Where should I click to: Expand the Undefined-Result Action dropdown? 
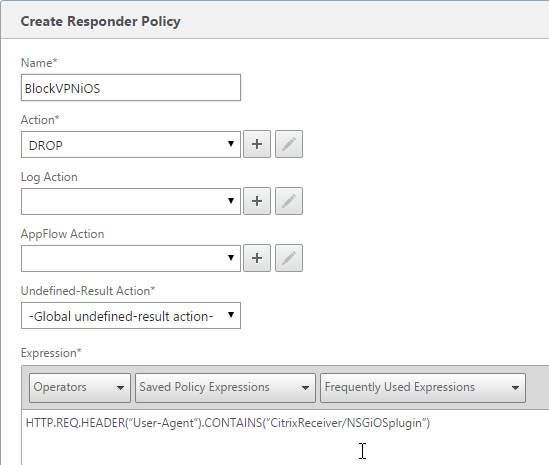pyautogui.click(x=131, y=315)
